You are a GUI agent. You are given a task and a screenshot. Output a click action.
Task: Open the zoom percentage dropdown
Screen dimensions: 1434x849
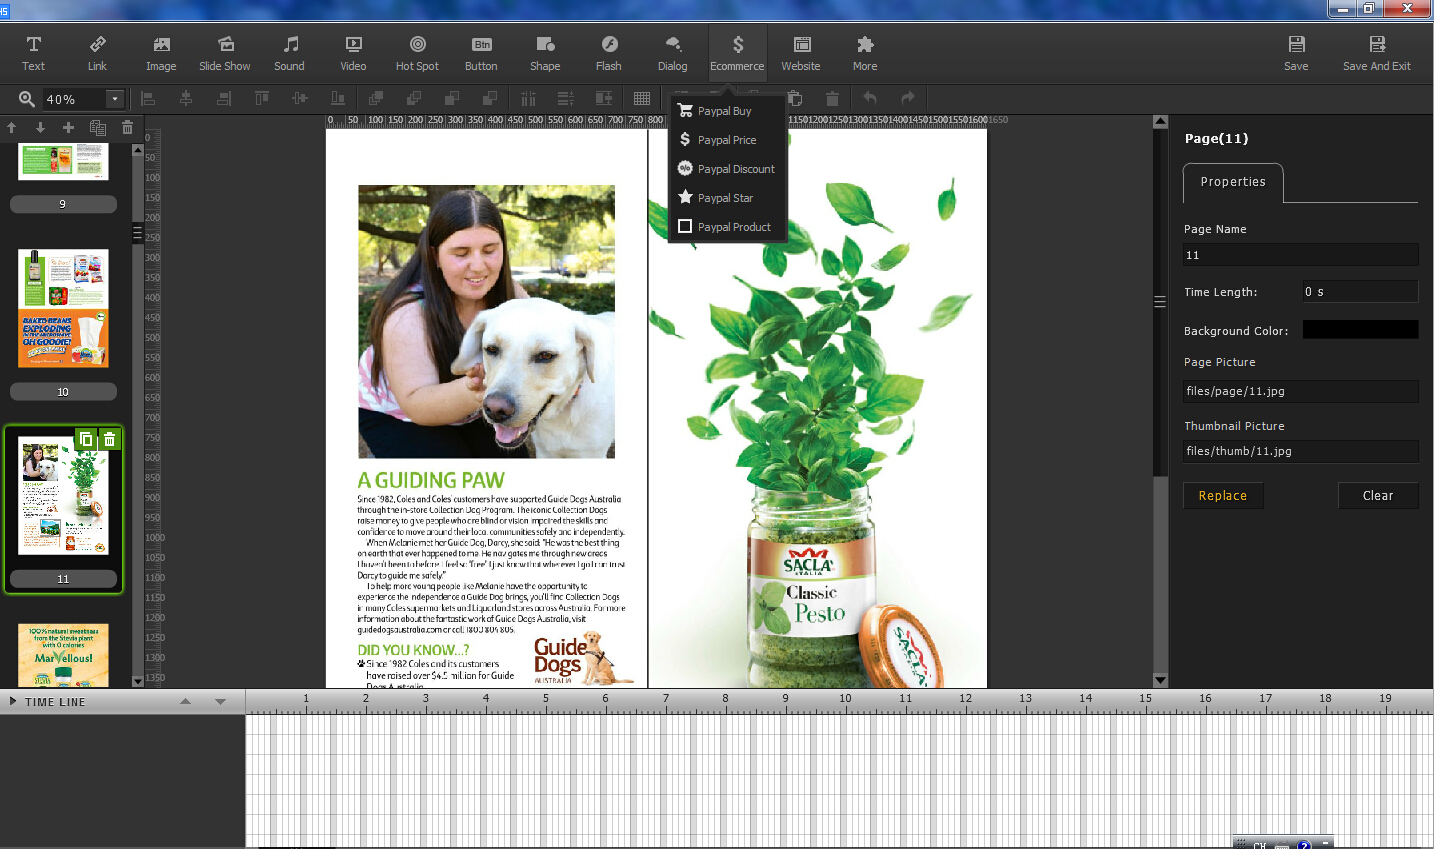[x=115, y=99]
